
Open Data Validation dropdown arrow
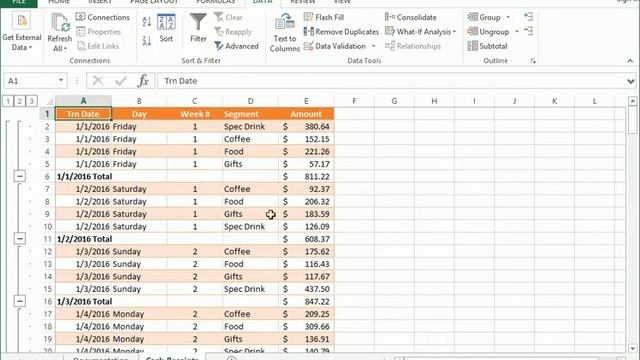373,46
